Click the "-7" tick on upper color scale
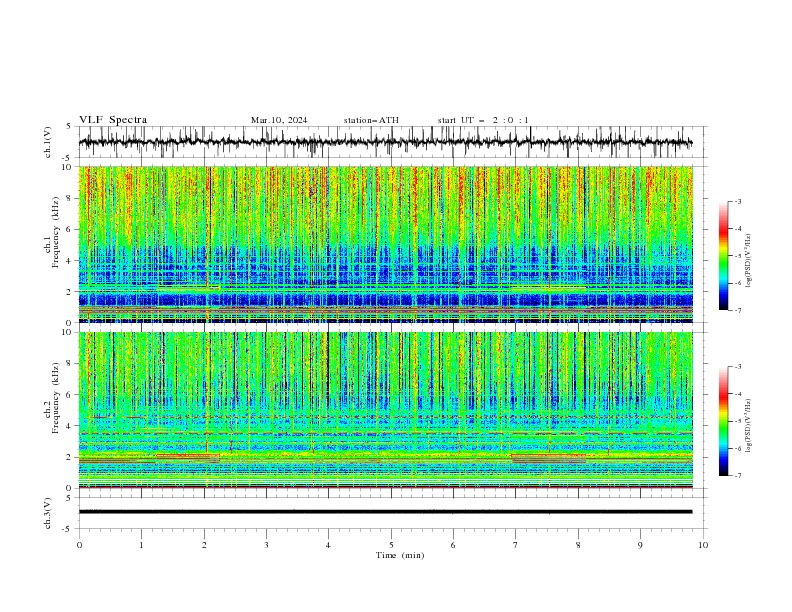The width and height of the screenshot is (792, 612). [738, 310]
